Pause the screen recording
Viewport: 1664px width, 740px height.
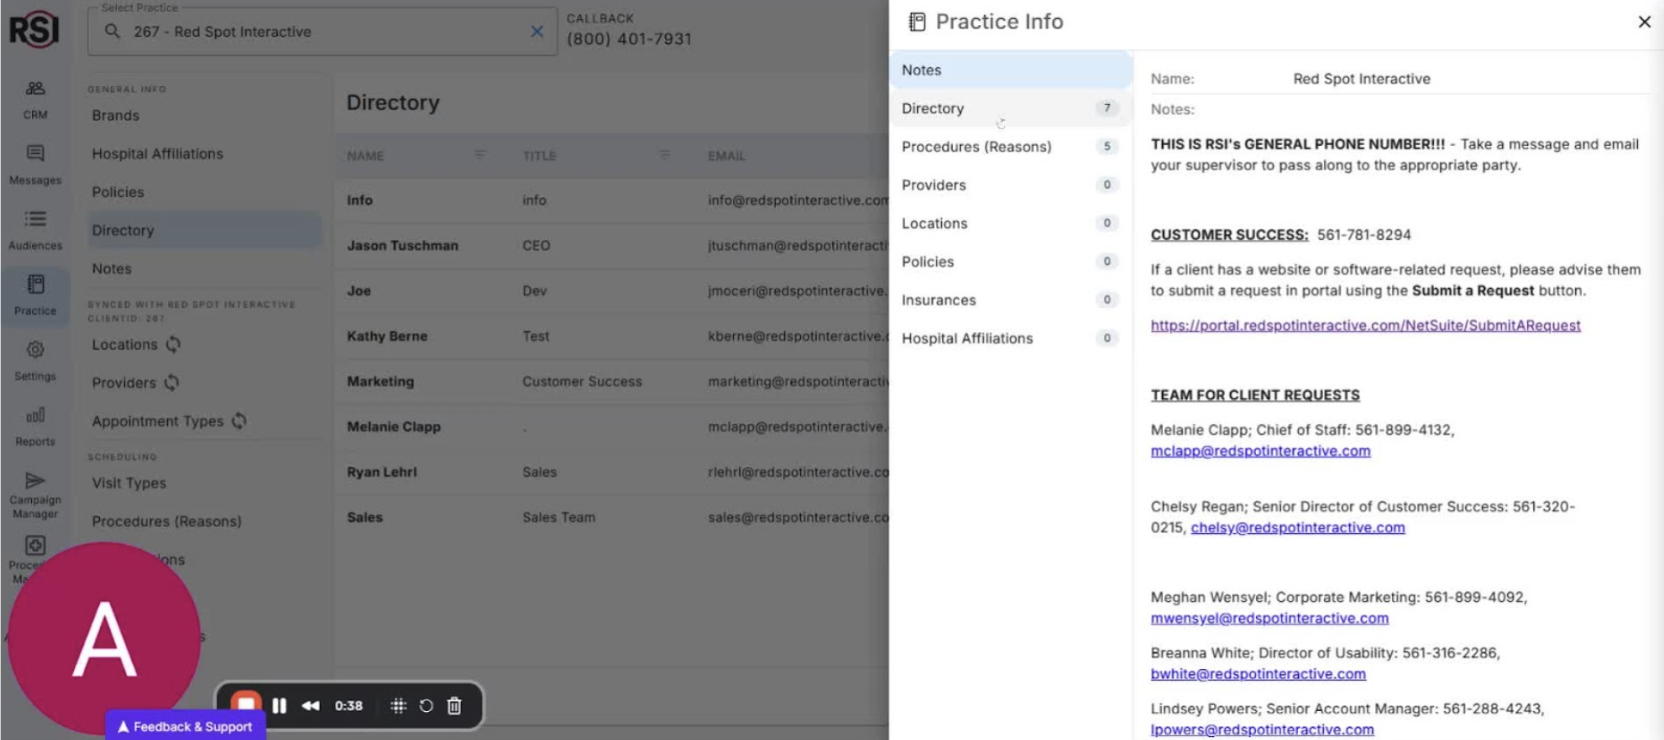pyautogui.click(x=280, y=706)
